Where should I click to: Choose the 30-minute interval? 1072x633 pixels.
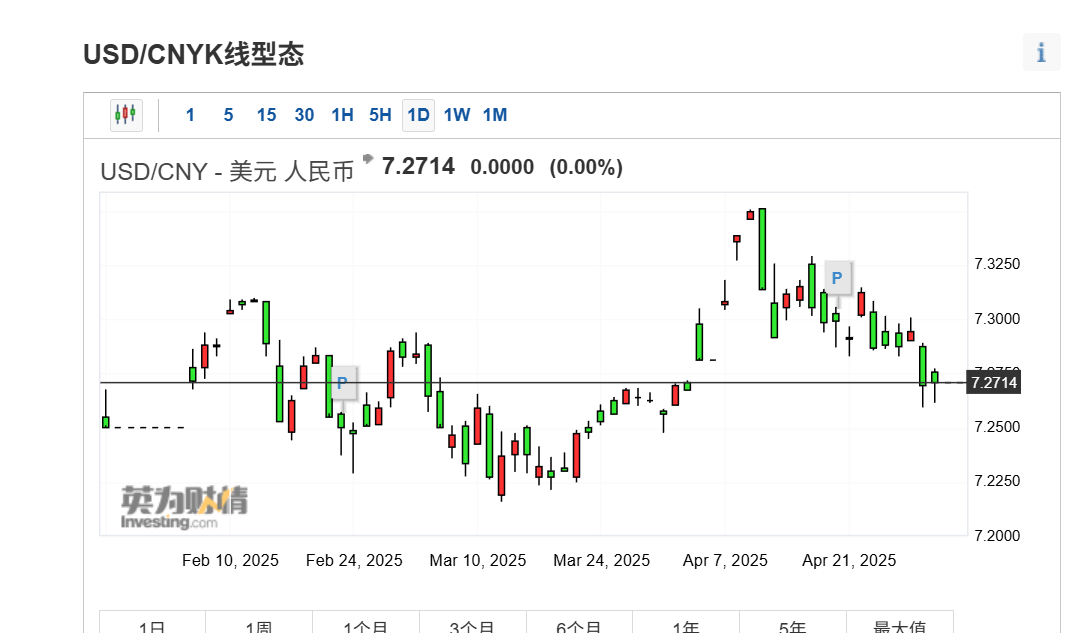(304, 115)
